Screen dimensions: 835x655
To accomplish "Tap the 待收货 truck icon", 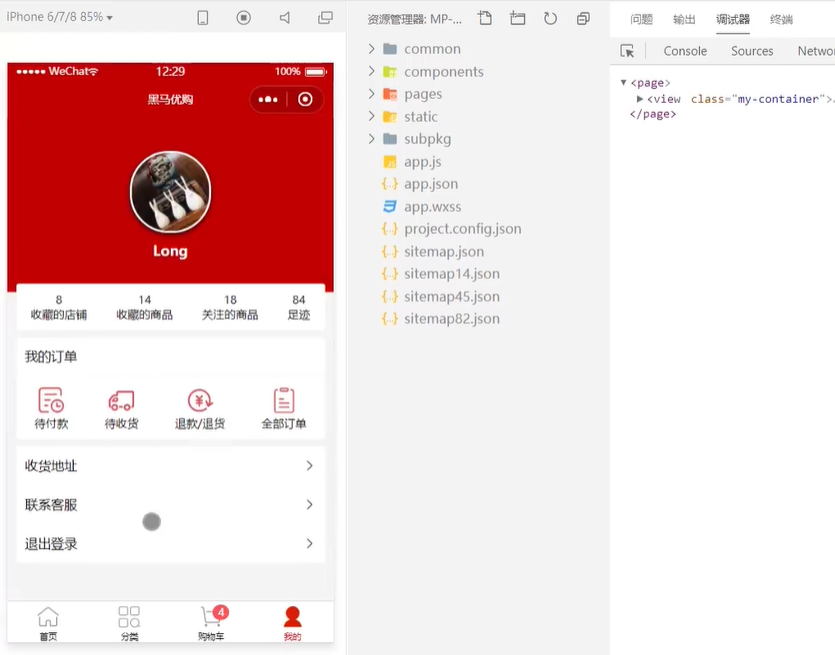I will (121, 400).
